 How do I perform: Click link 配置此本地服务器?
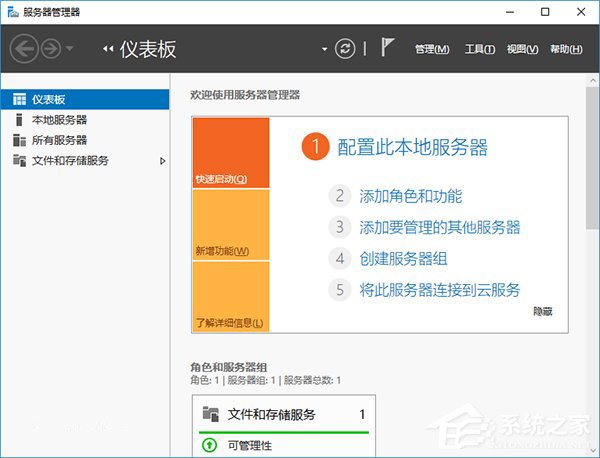412,147
